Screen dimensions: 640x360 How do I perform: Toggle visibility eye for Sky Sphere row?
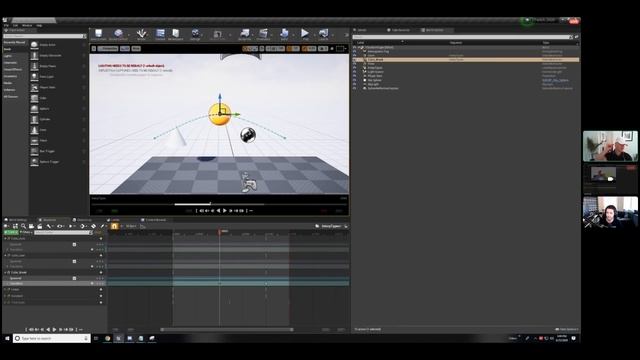click(354, 80)
